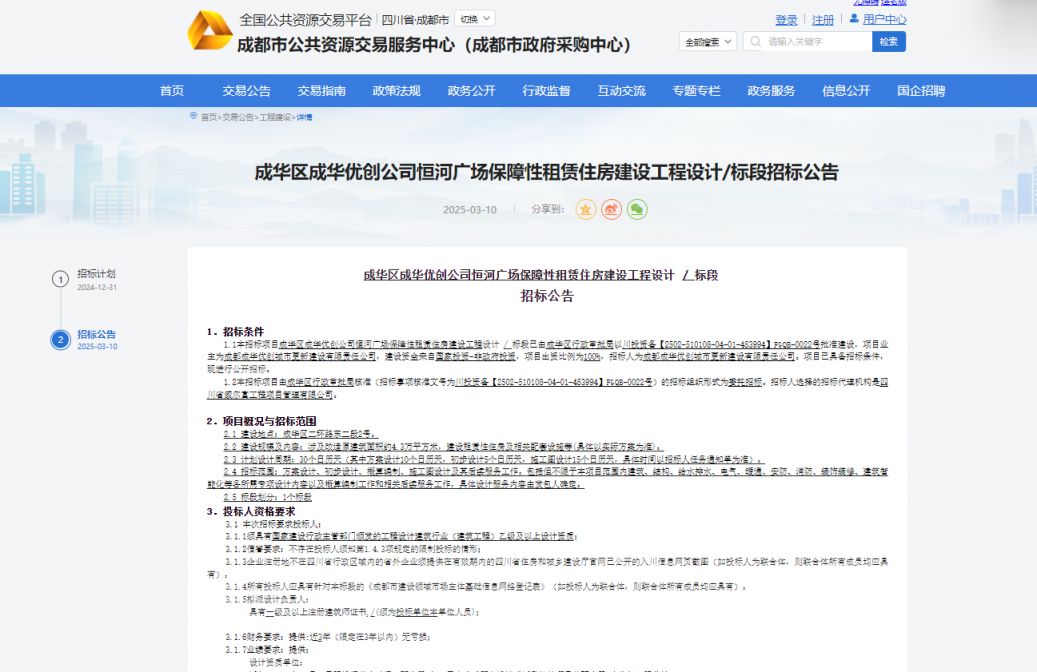
Task: Click the 用户中心 user icon
Action: (853, 19)
